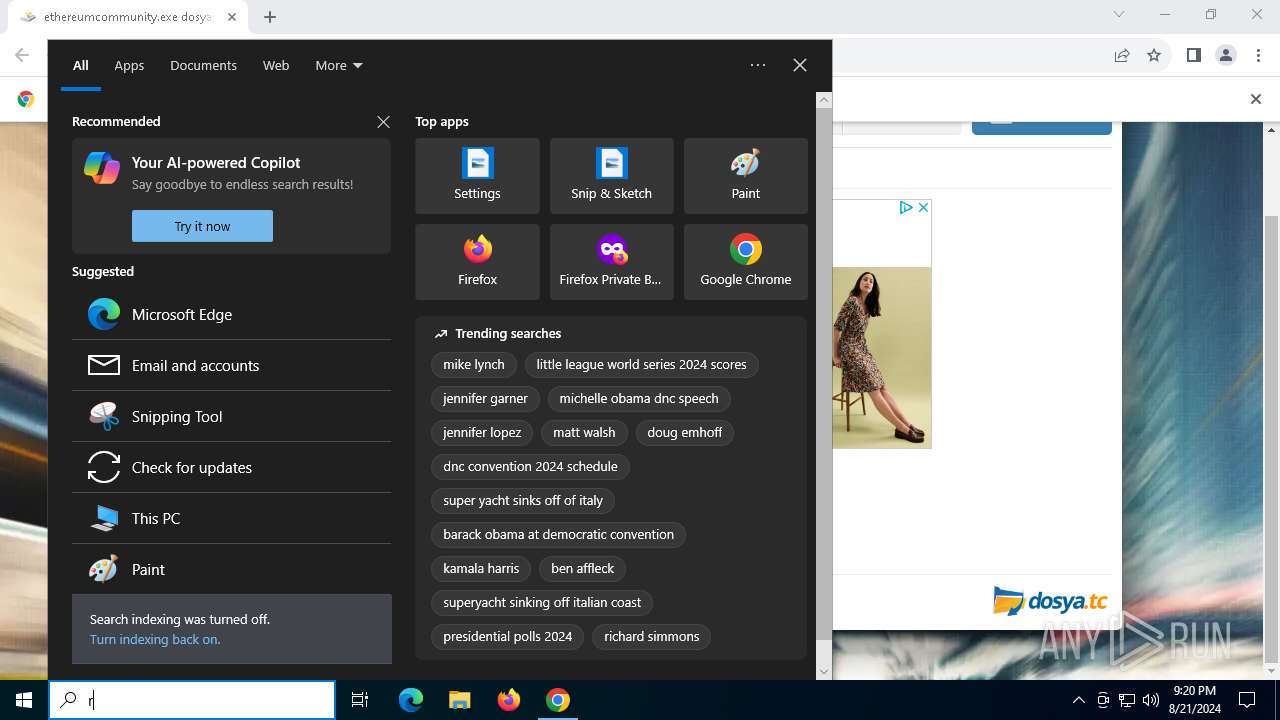The height and width of the screenshot is (720, 1280).
Task: Expand the More filter dropdown
Action: pyautogui.click(x=339, y=65)
